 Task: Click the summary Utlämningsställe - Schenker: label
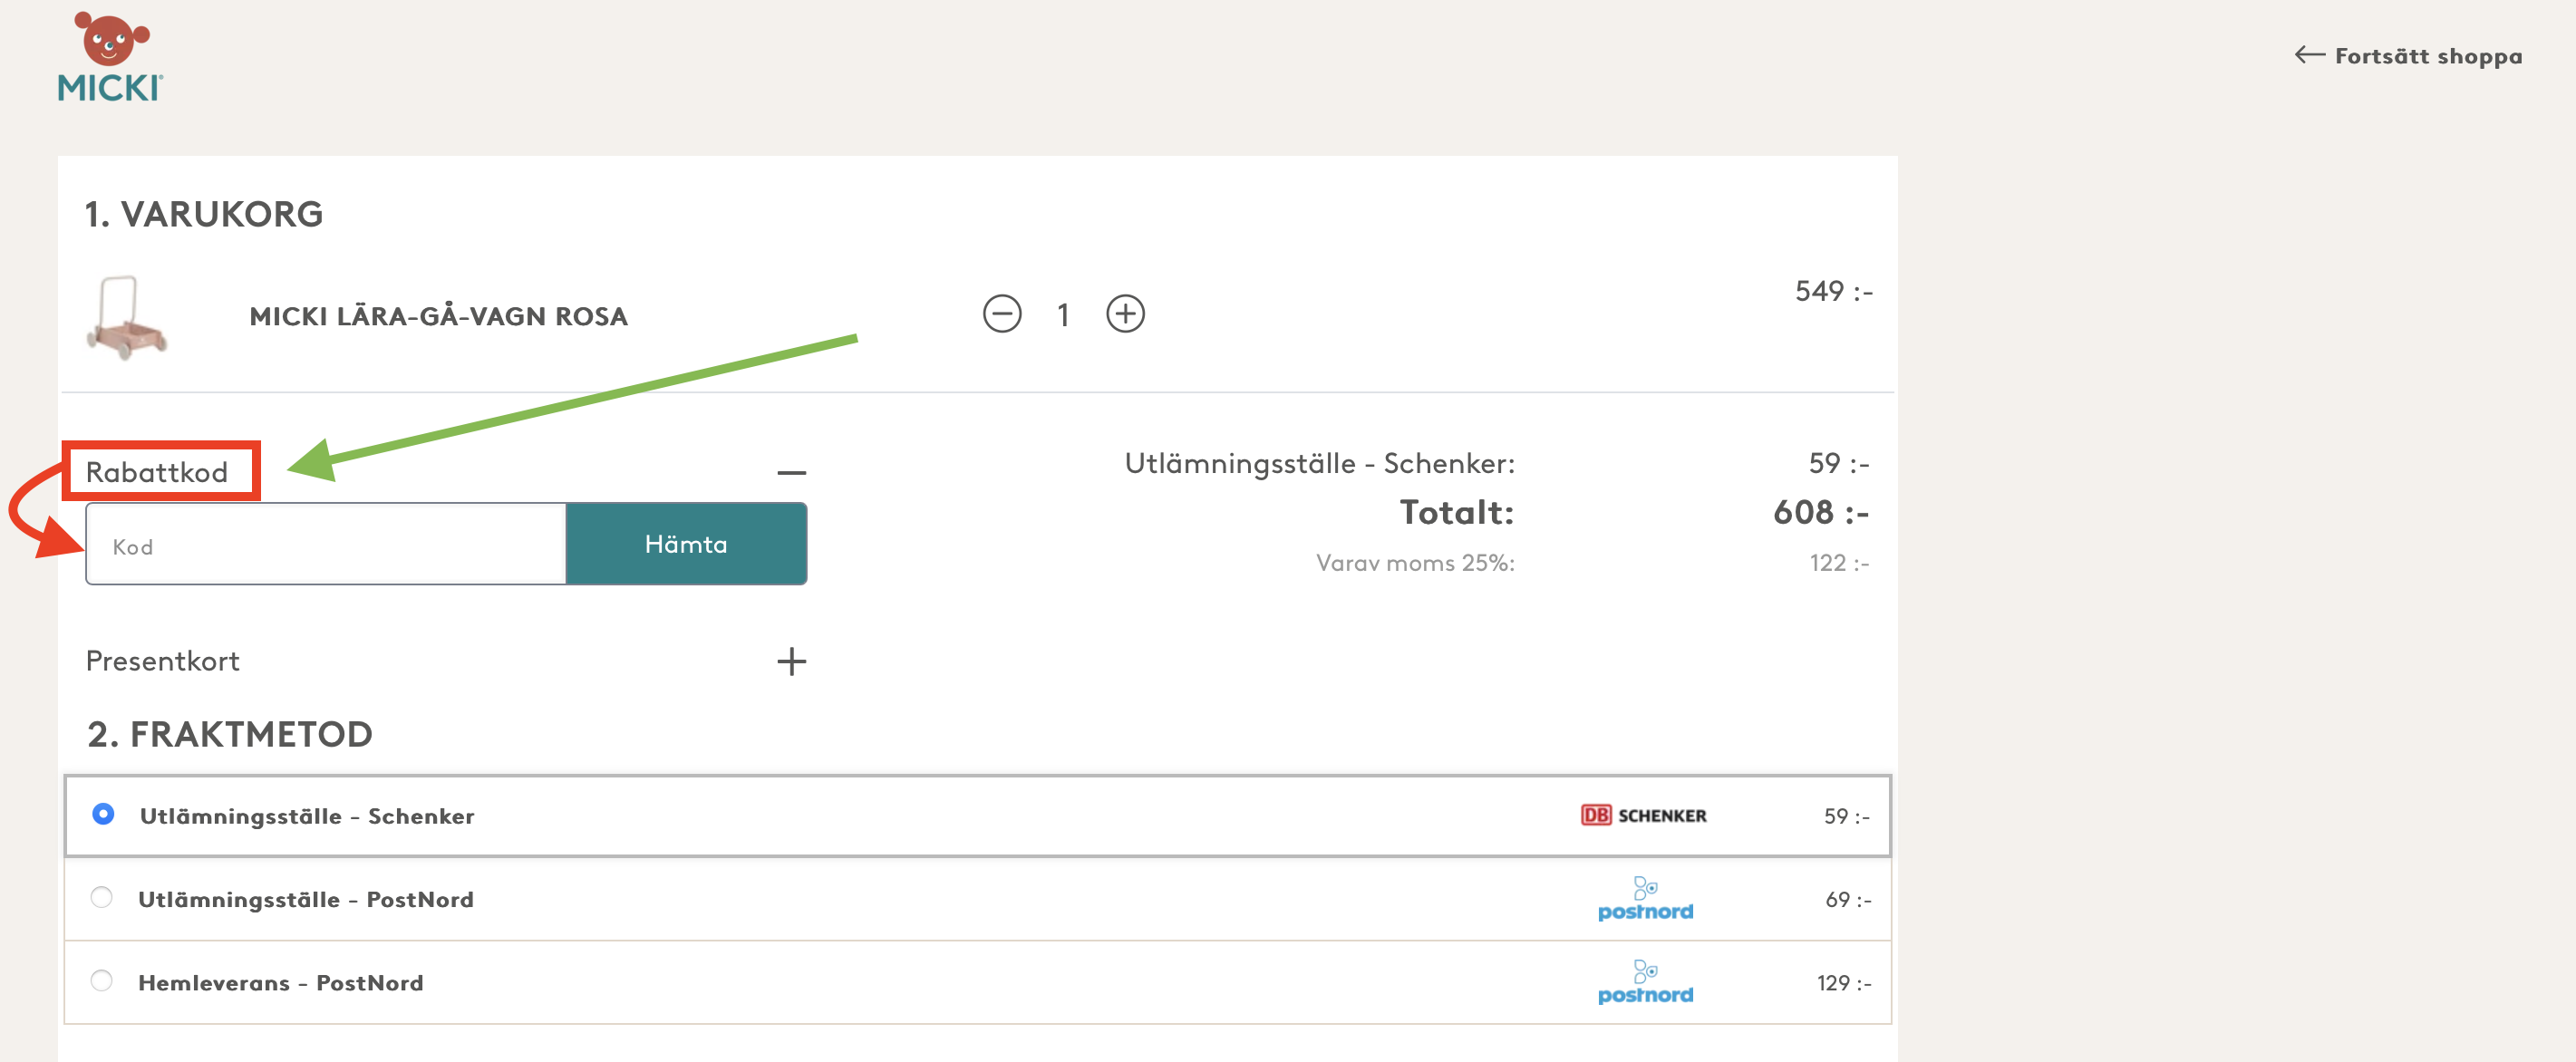click(1319, 463)
